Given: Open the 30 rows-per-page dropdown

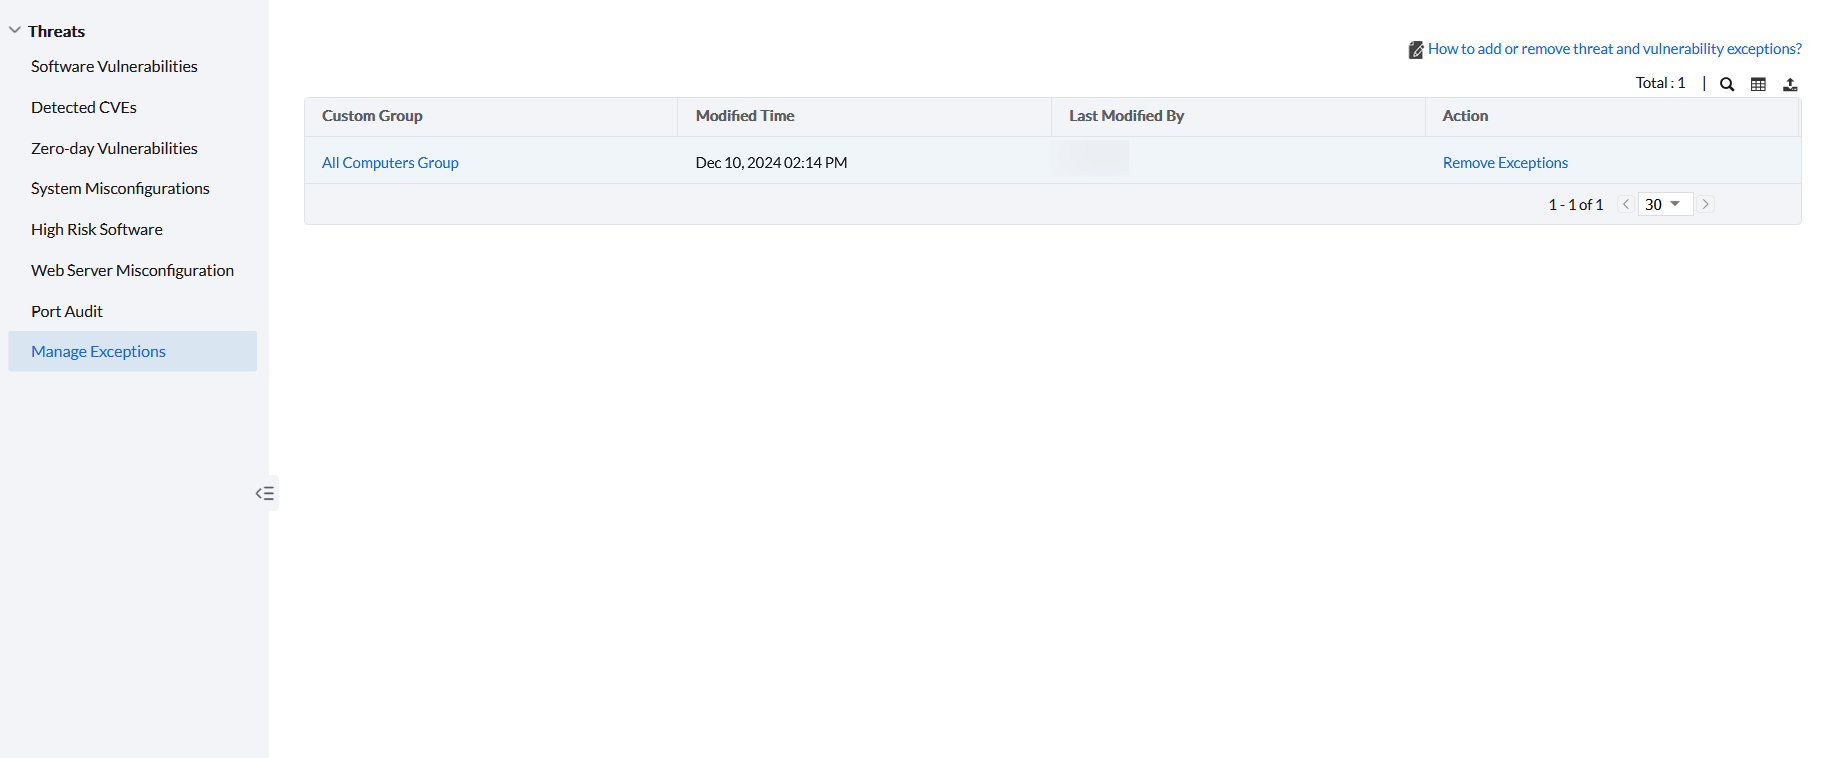Looking at the screenshot, I should click(x=1665, y=204).
